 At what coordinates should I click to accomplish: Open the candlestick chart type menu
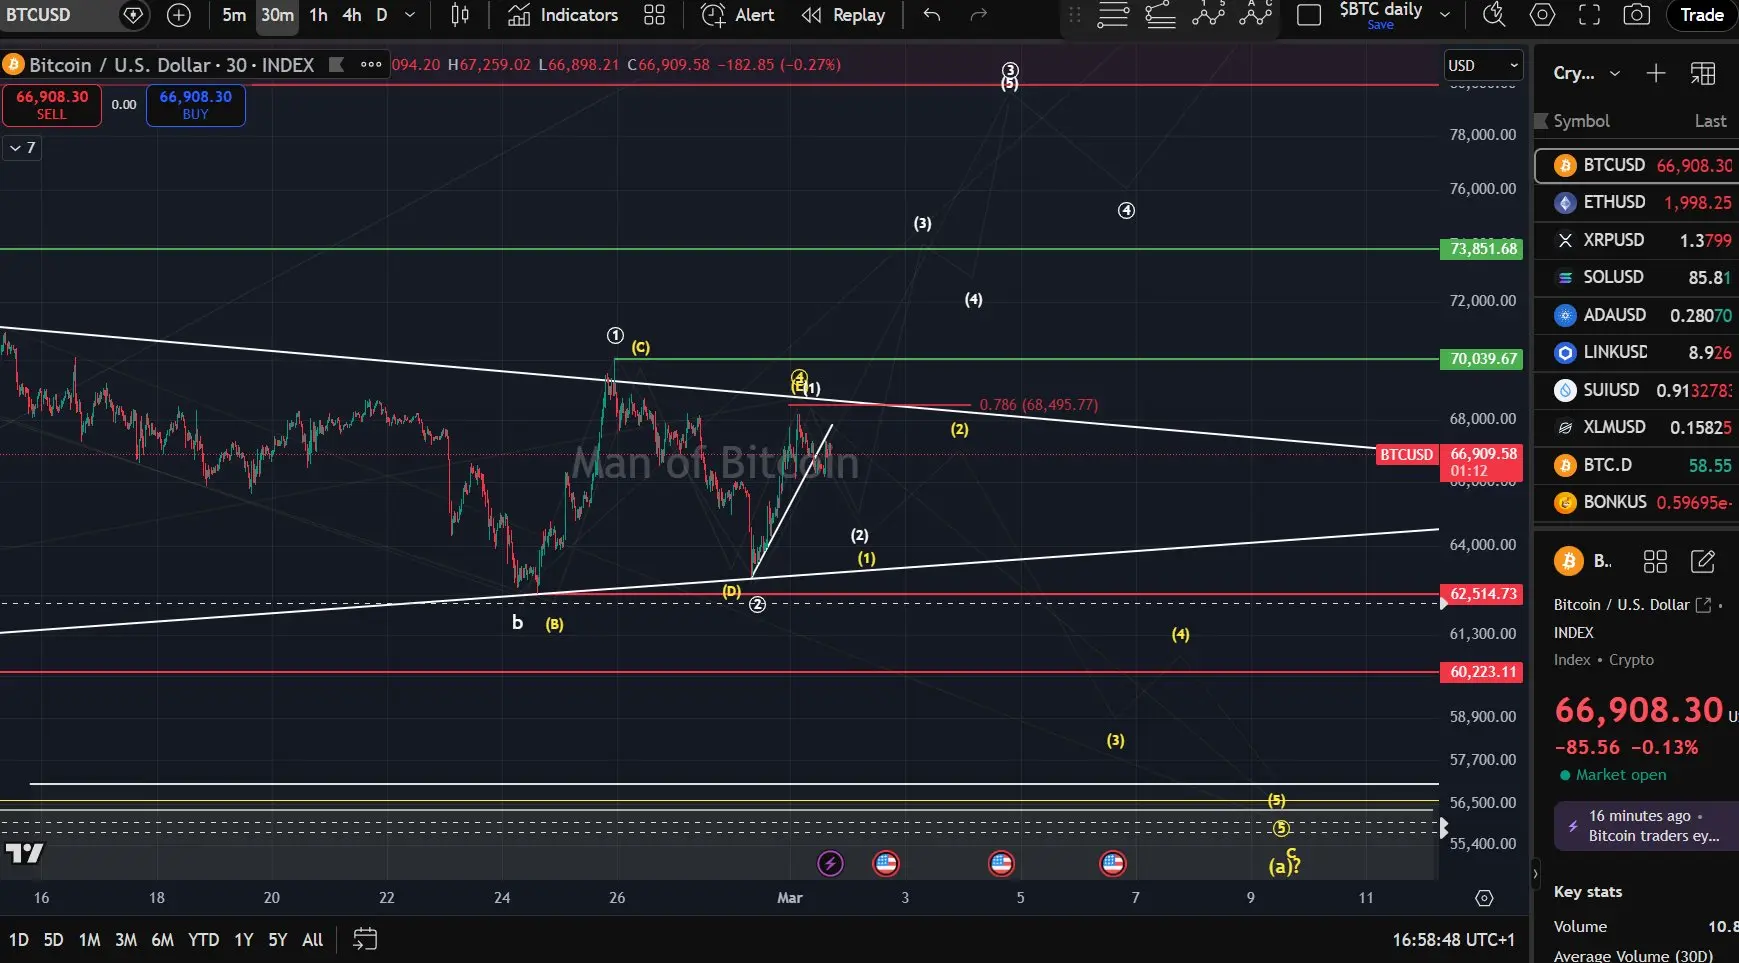click(x=460, y=15)
